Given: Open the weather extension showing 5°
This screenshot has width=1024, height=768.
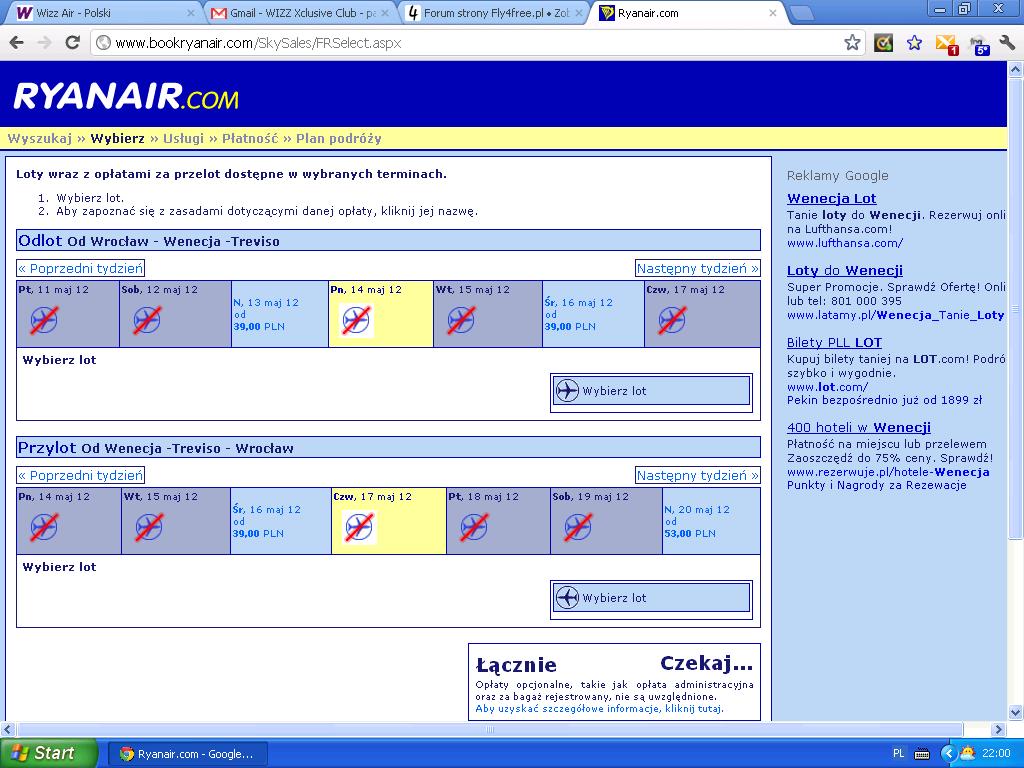Looking at the screenshot, I should tap(979, 44).
